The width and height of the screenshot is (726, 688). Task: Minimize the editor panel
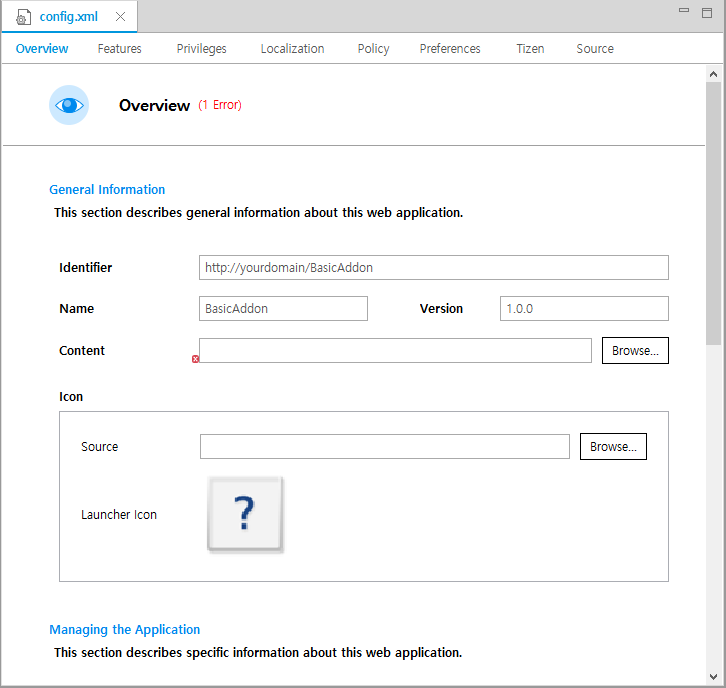click(x=684, y=11)
